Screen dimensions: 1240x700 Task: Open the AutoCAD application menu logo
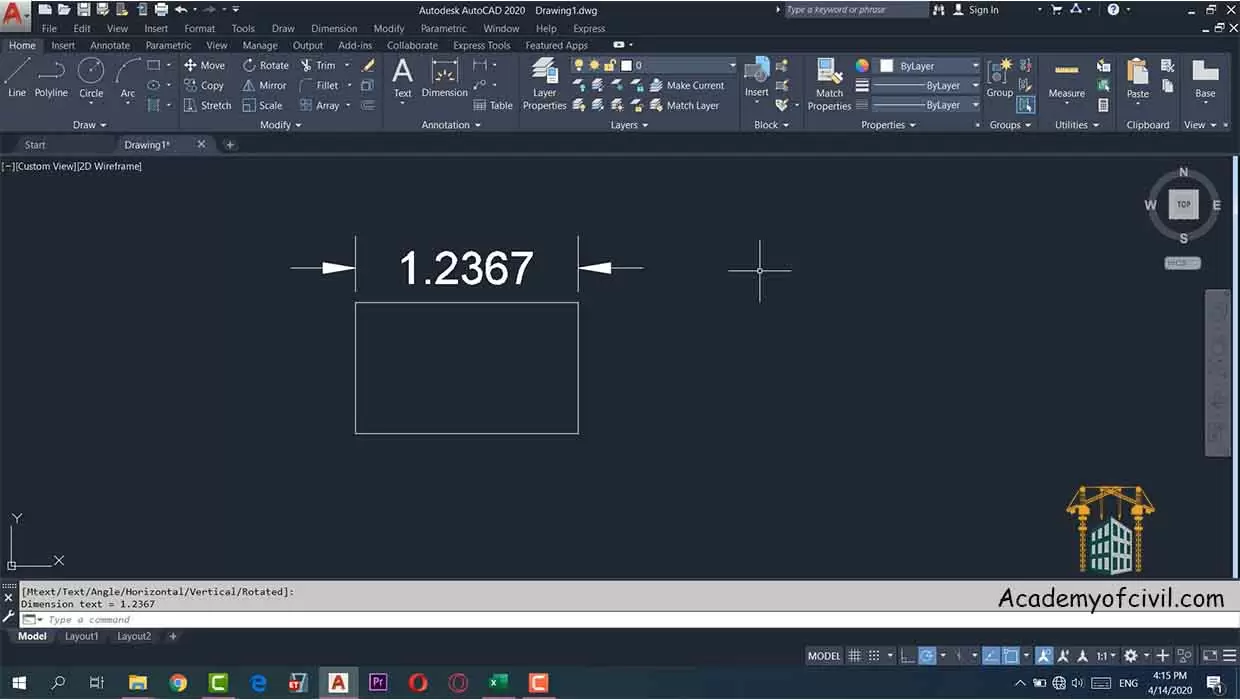point(14,17)
